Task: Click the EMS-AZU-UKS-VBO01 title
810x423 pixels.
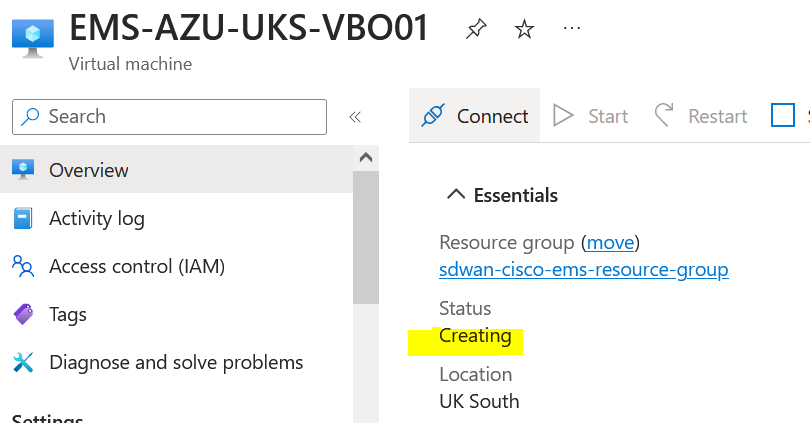Action: click(249, 28)
